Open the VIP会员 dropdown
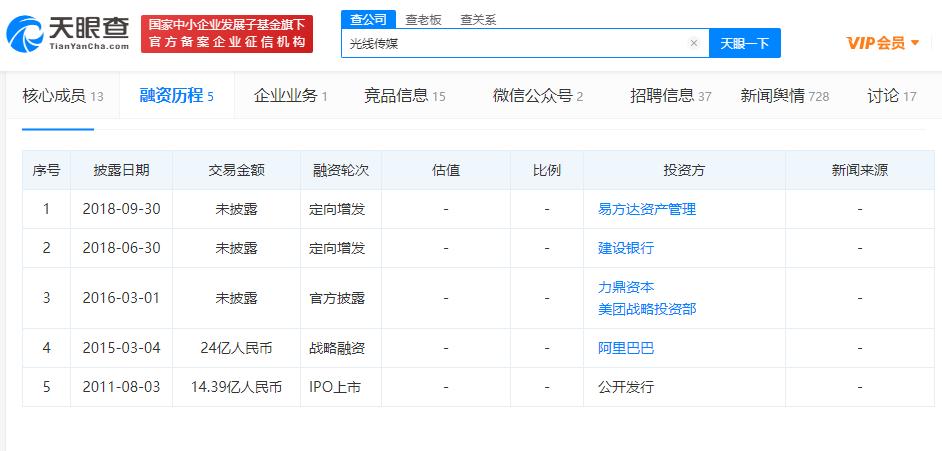The width and height of the screenshot is (942, 451). (x=883, y=43)
